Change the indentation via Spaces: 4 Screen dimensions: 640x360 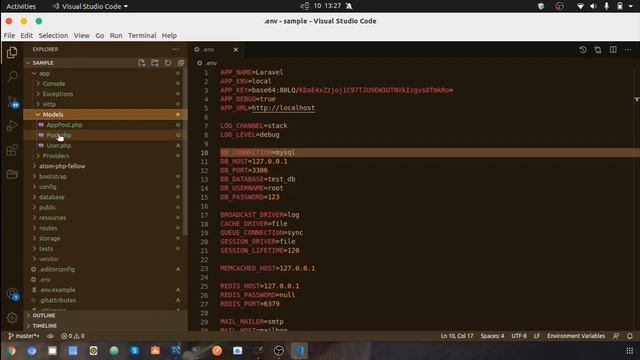coord(492,336)
